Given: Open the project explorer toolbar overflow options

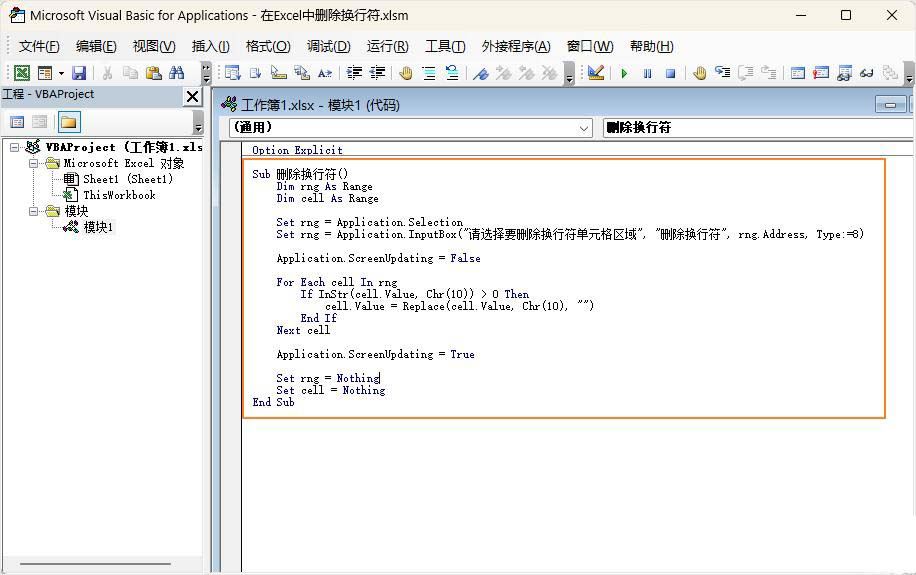Looking at the screenshot, I should (198, 122).
